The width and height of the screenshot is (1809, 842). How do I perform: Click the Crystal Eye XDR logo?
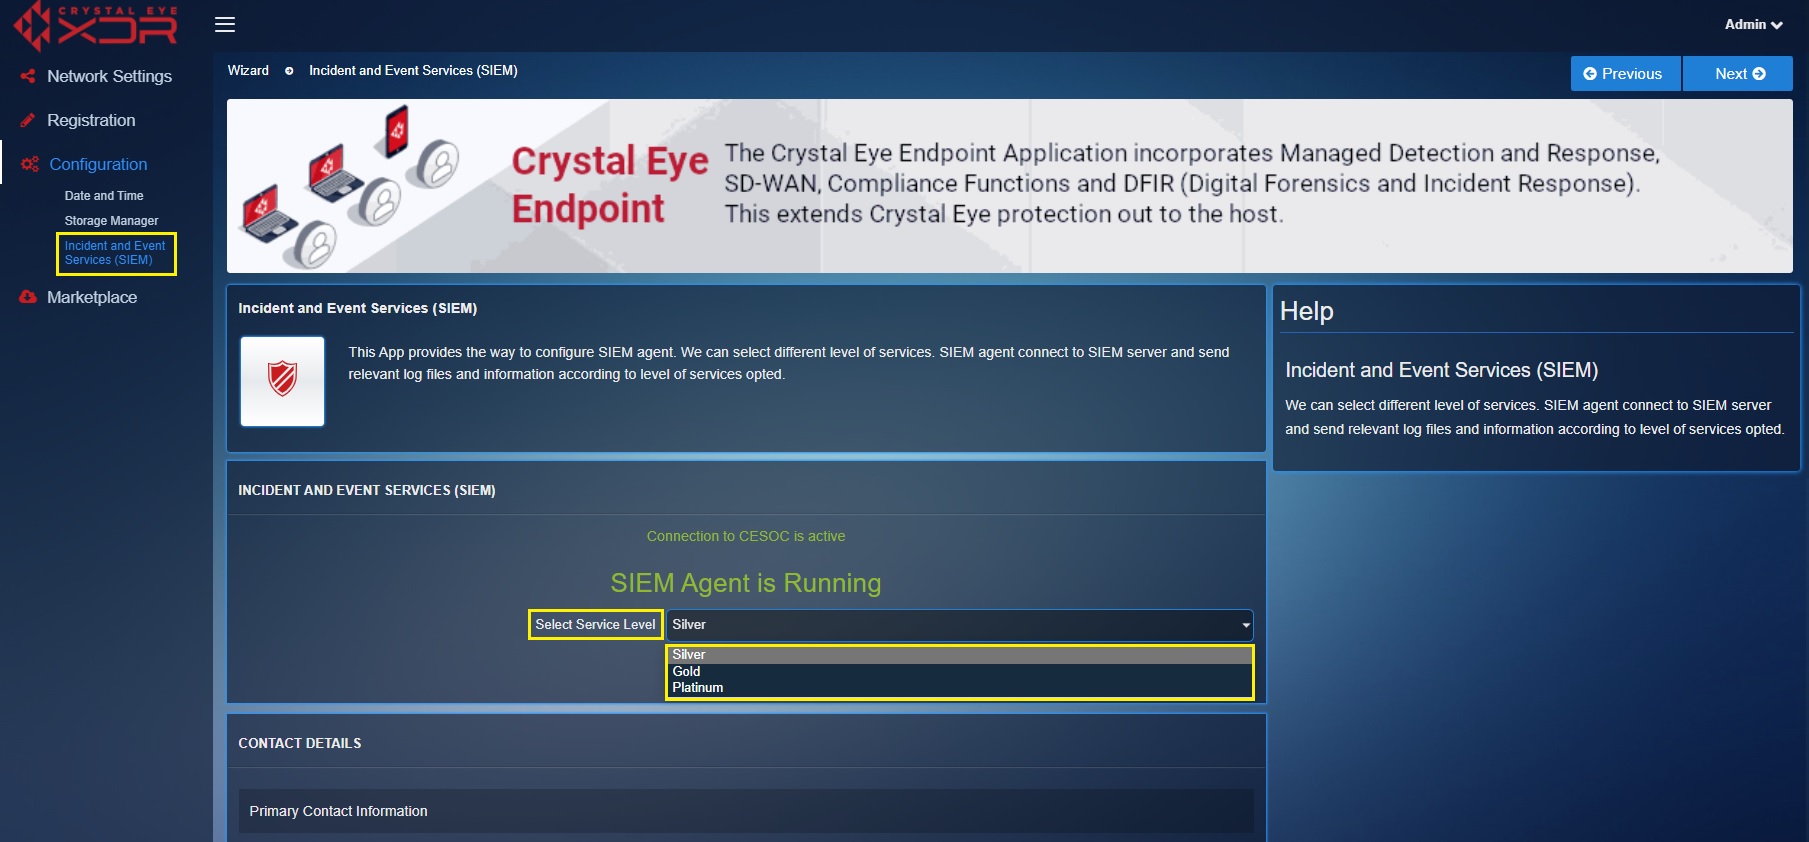coord(96,26)
